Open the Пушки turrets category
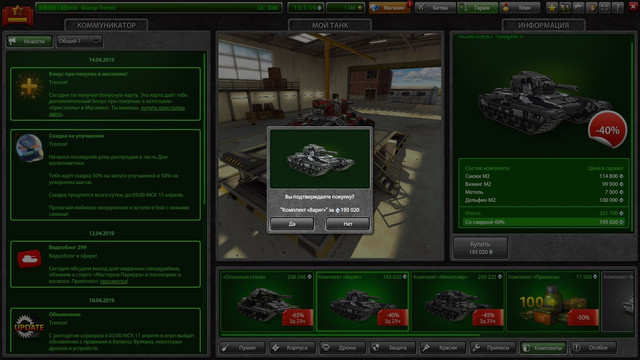640x360 pixels. (242, 348)
